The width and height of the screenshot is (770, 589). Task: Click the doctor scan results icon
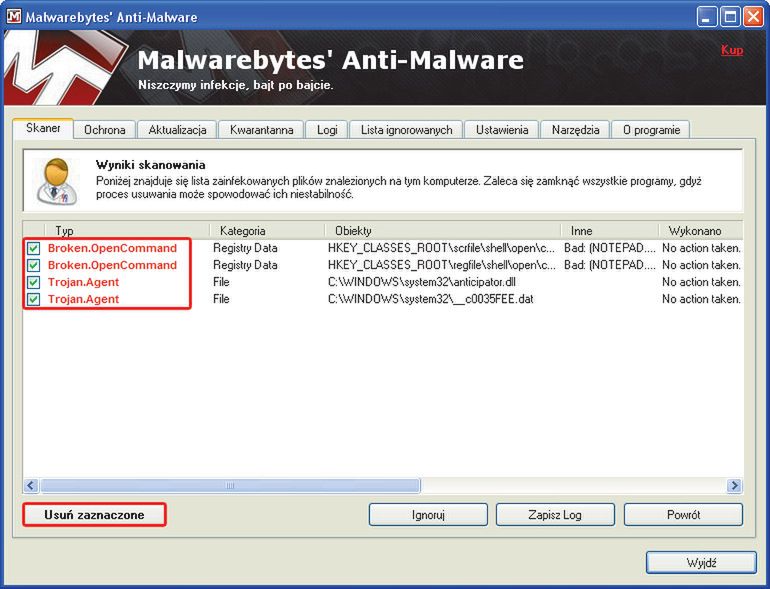pos(57,181)
